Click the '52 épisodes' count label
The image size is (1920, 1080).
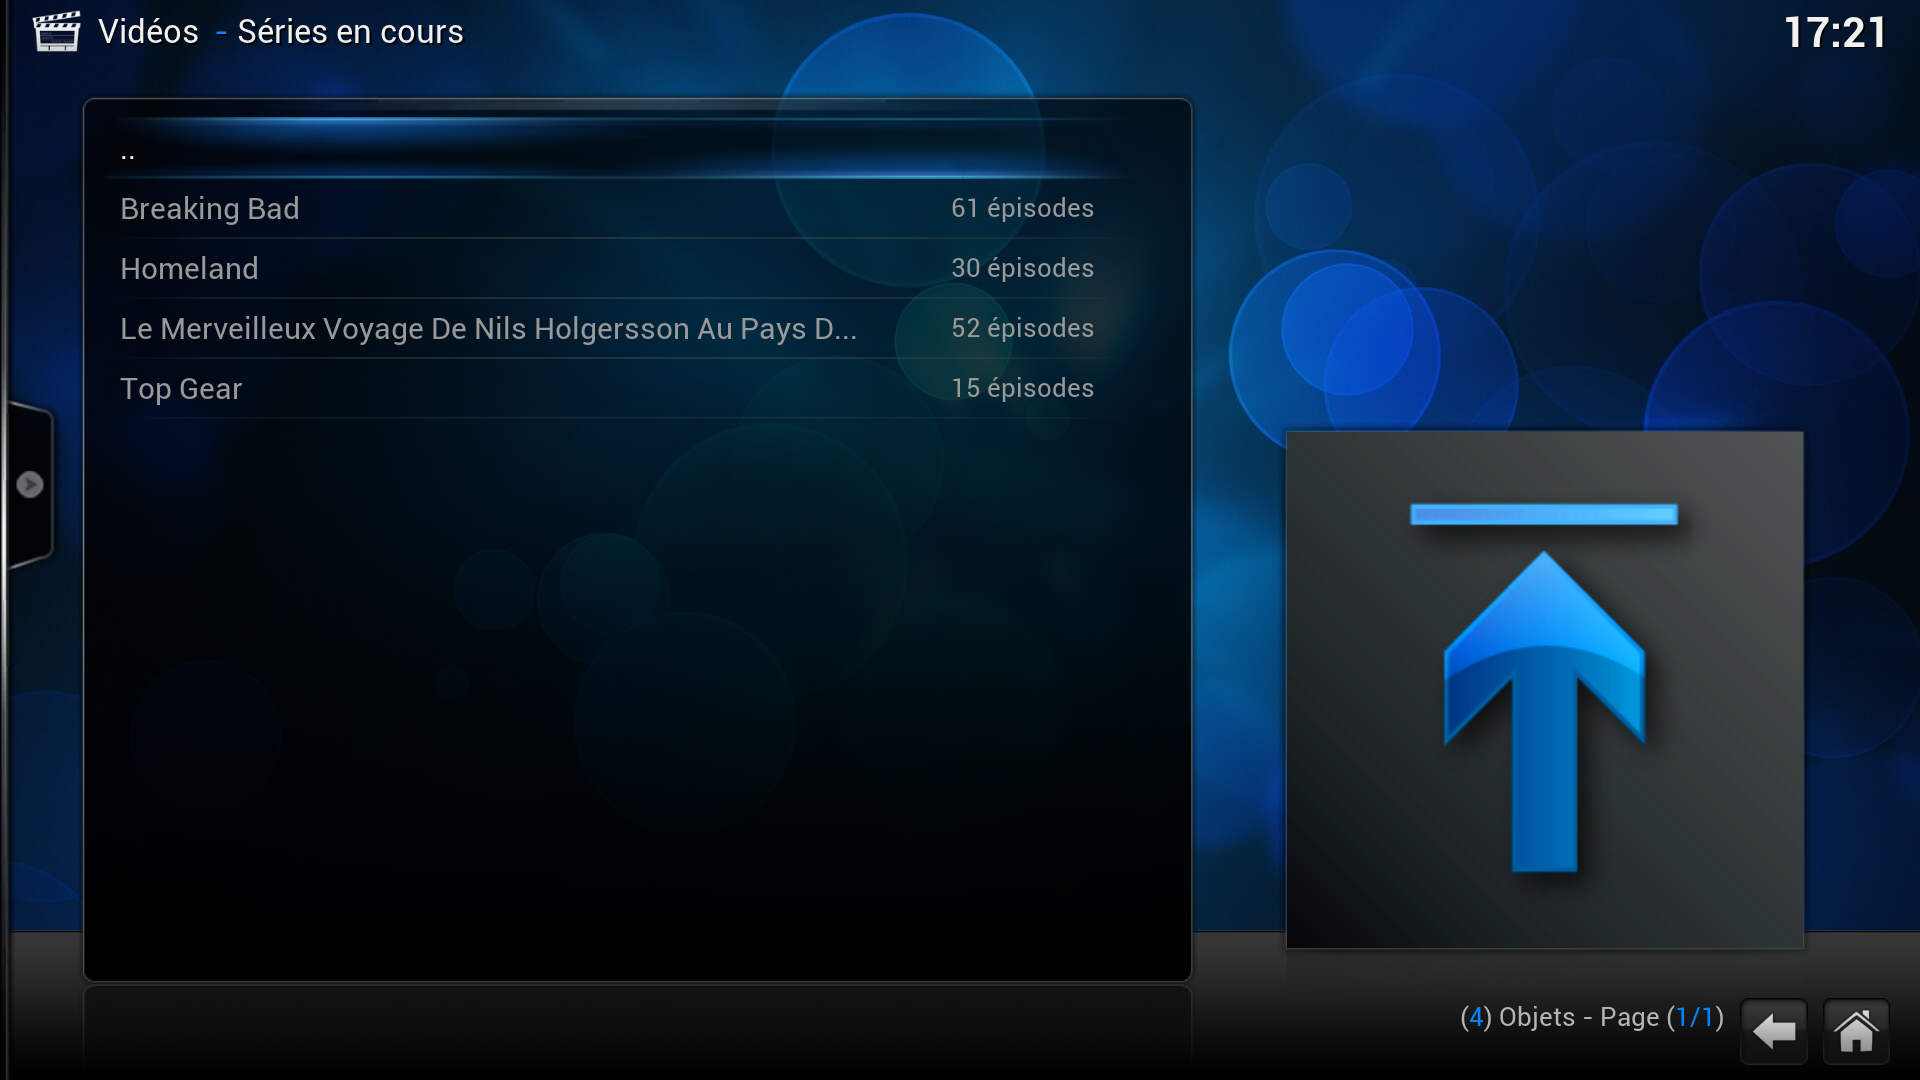[x=1022, y=328]
